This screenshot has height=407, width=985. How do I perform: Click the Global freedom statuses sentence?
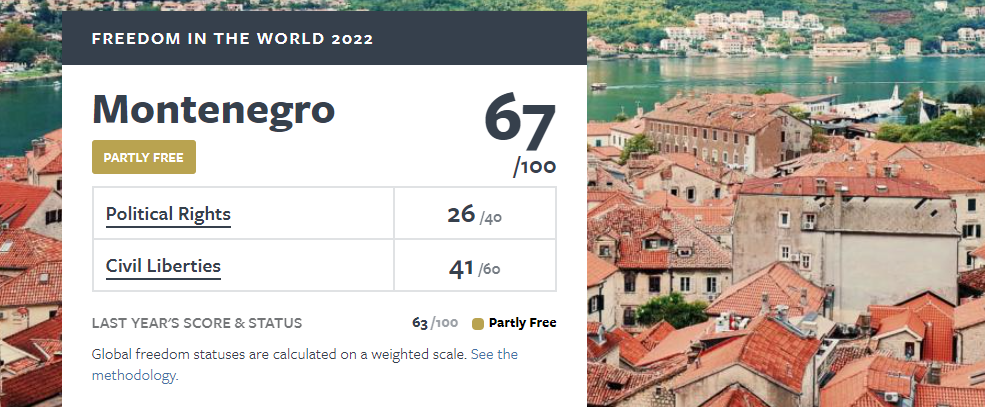[x=280, y=354]
